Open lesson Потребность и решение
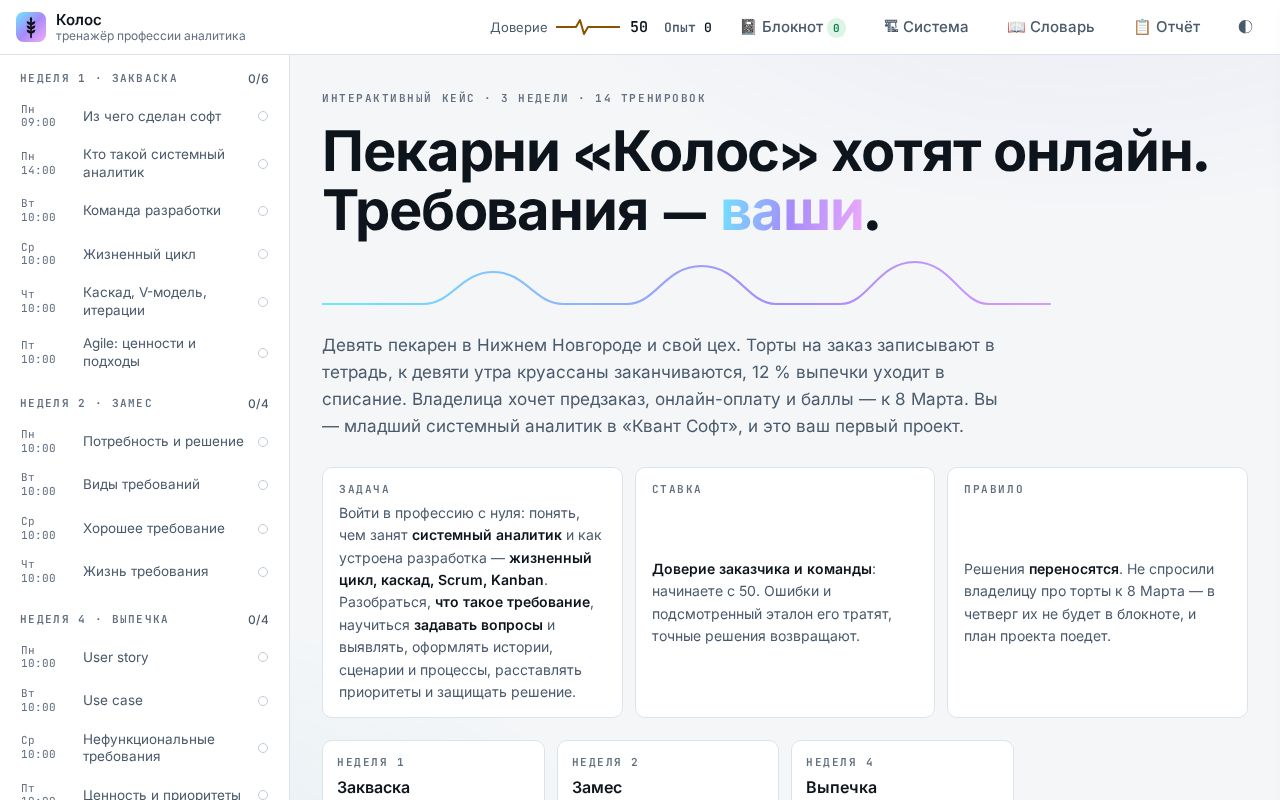This screenshot has height=800, width=1280. click(144, 441)
